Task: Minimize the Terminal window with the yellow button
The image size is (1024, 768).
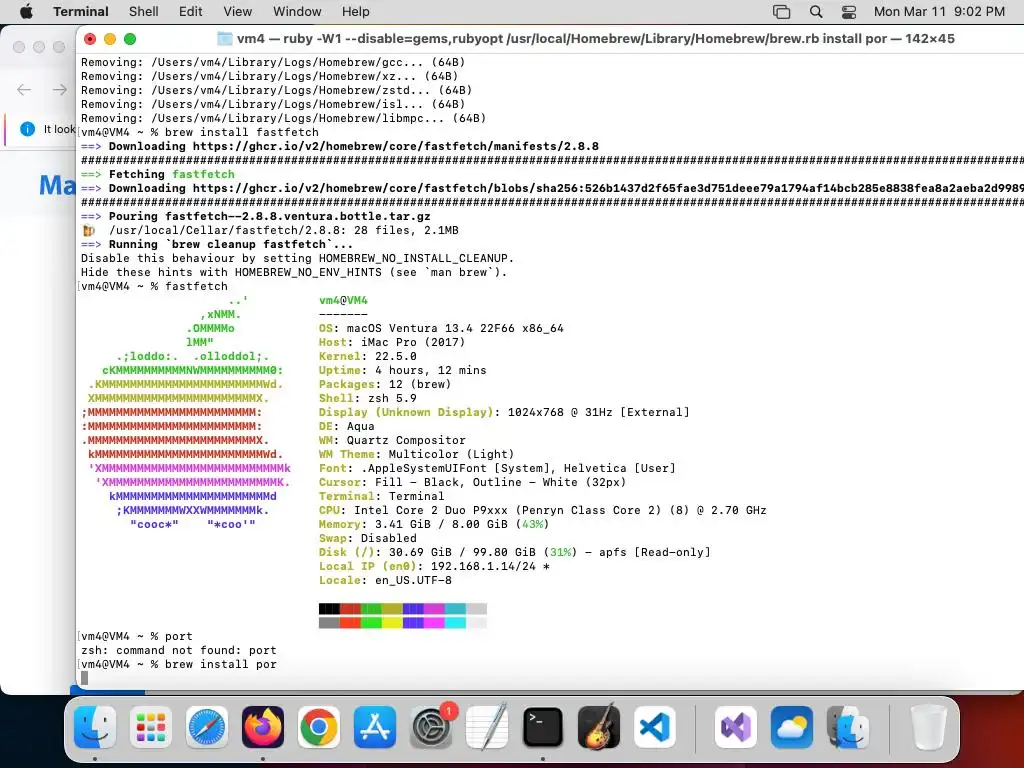Action: click(x=110, y=39)
